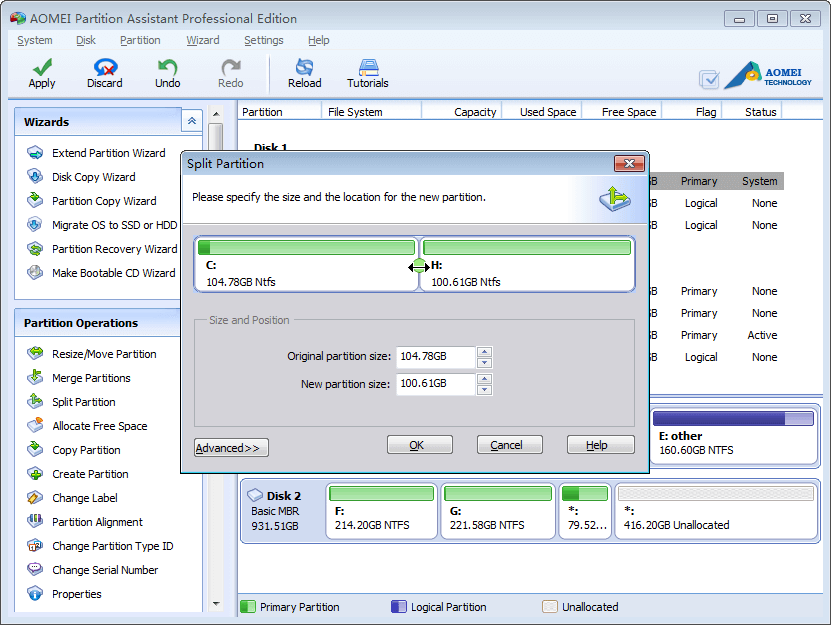Select F: 214.20GB NTFS partition block
Screen dimensions: 831x625
(x=382, y=510)
